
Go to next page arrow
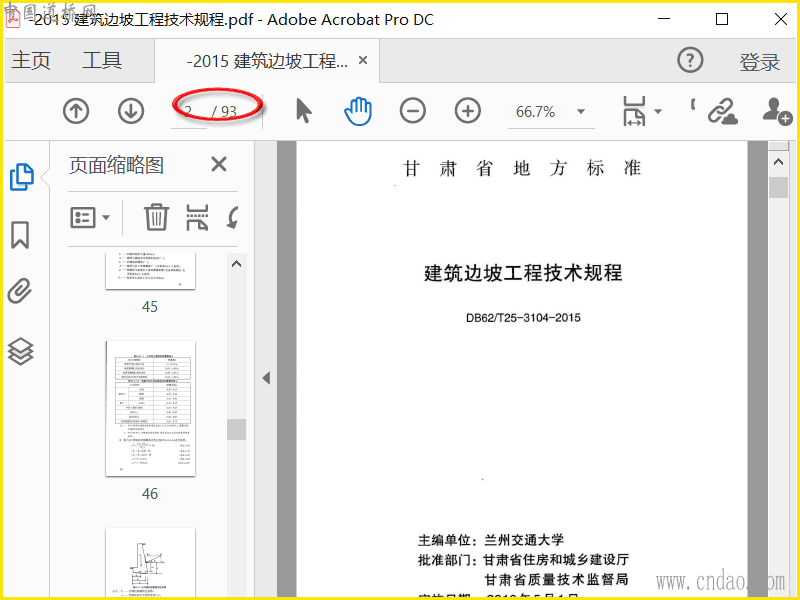click(x=131, y=111)
